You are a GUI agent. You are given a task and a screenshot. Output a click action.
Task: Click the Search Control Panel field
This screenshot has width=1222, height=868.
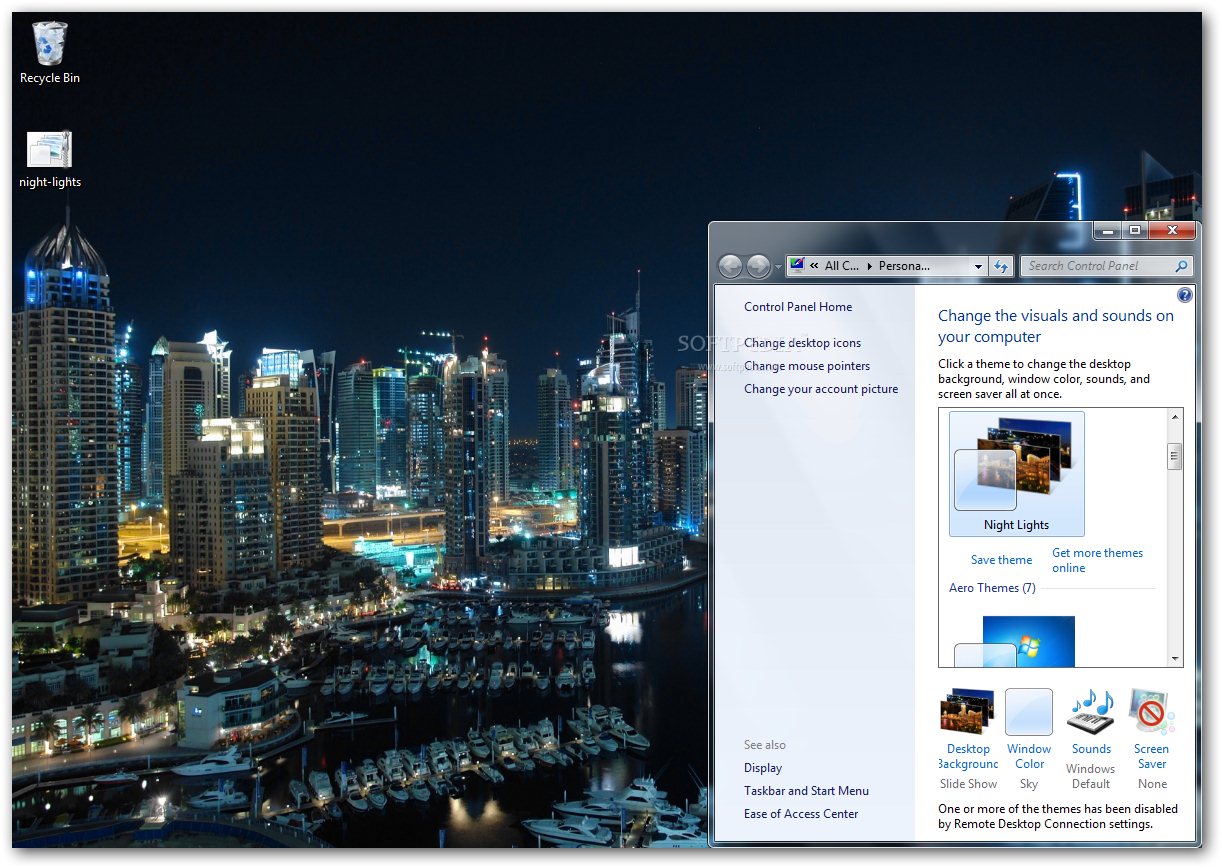tap(1106, 266)
